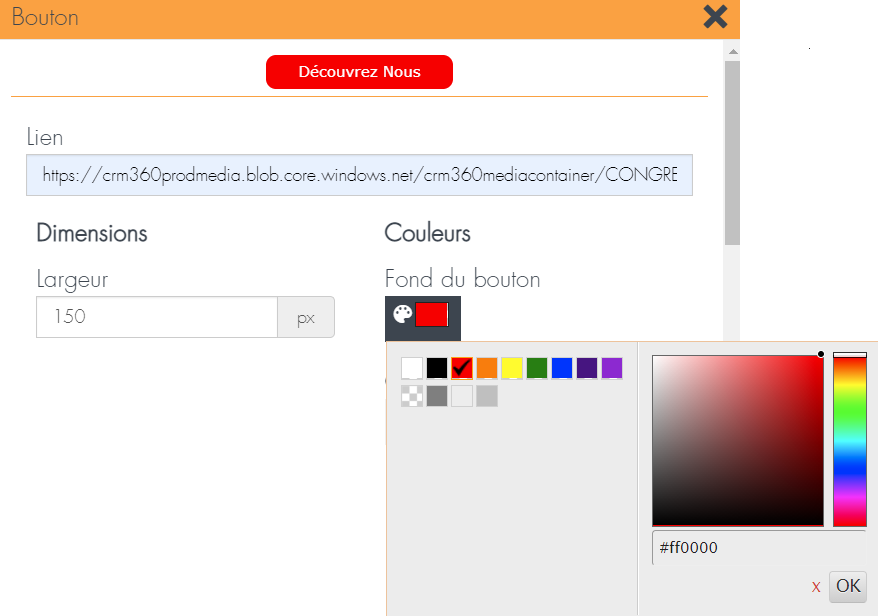Image resolution: width=878 pixels, height=616 pixels.
Task: Select the medium gray color swatch
Action: 437,396
